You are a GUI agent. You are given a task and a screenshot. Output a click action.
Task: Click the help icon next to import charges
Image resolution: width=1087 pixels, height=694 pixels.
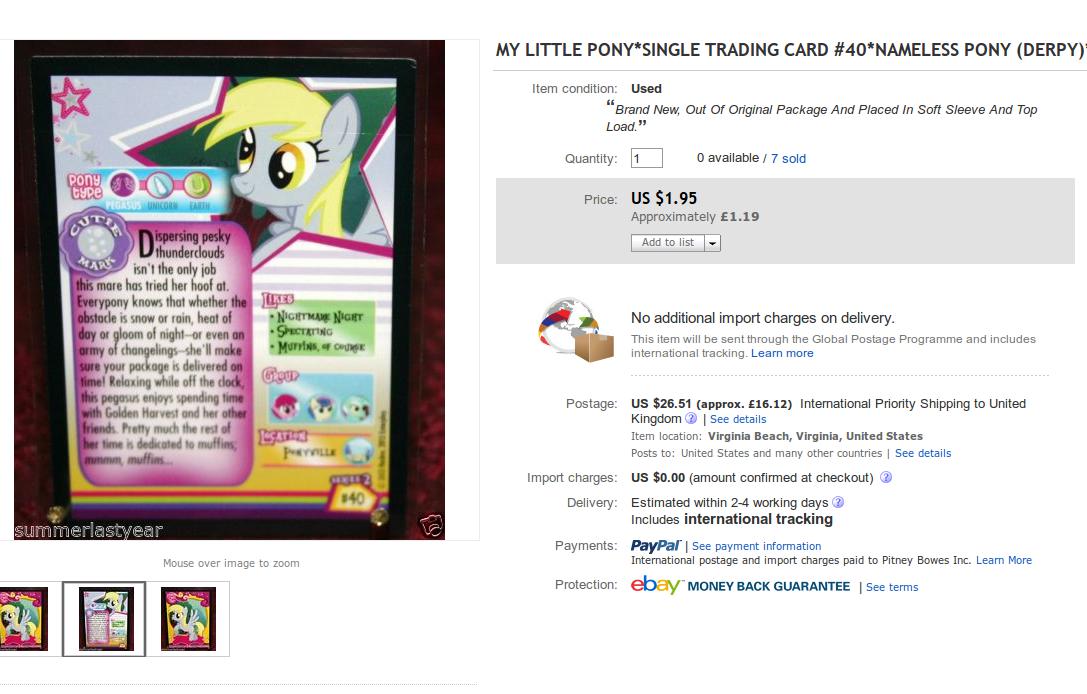click(x=886, y=478)
